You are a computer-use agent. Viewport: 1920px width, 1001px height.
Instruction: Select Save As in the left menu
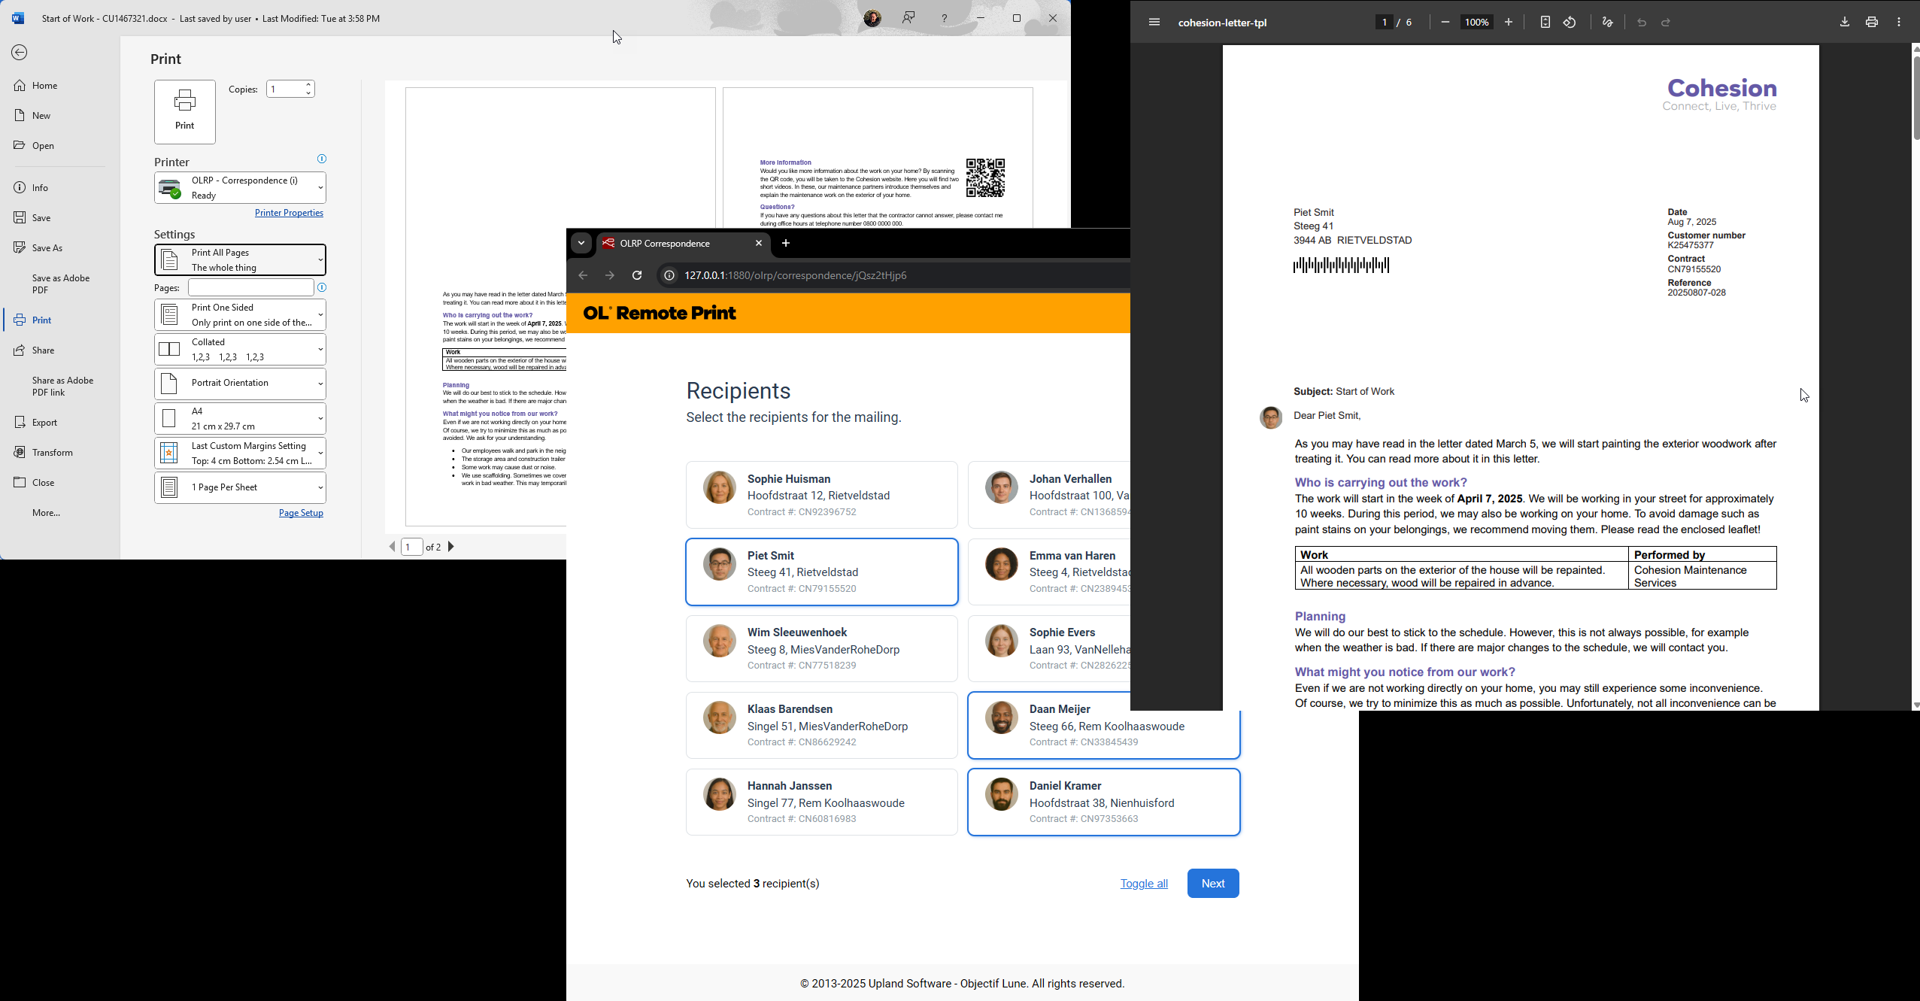pyautogui.click(x=47, y=248)
